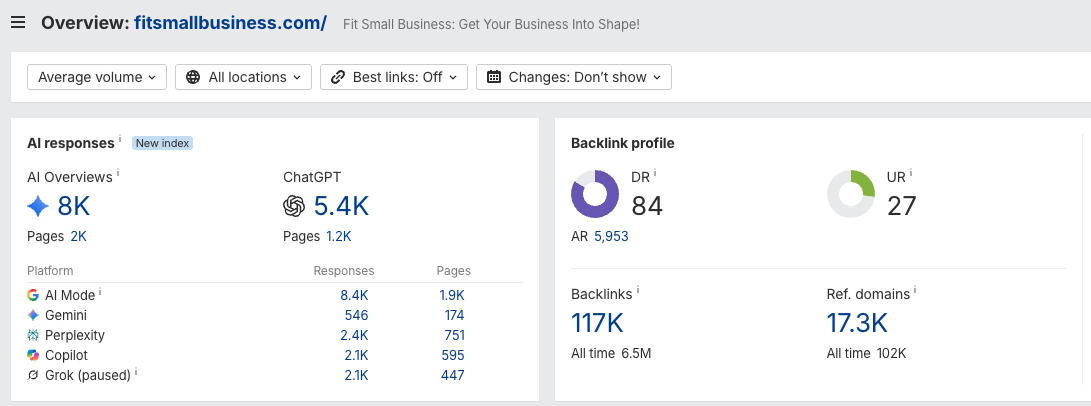Click Gemini responses 546

tap(356, 316)
